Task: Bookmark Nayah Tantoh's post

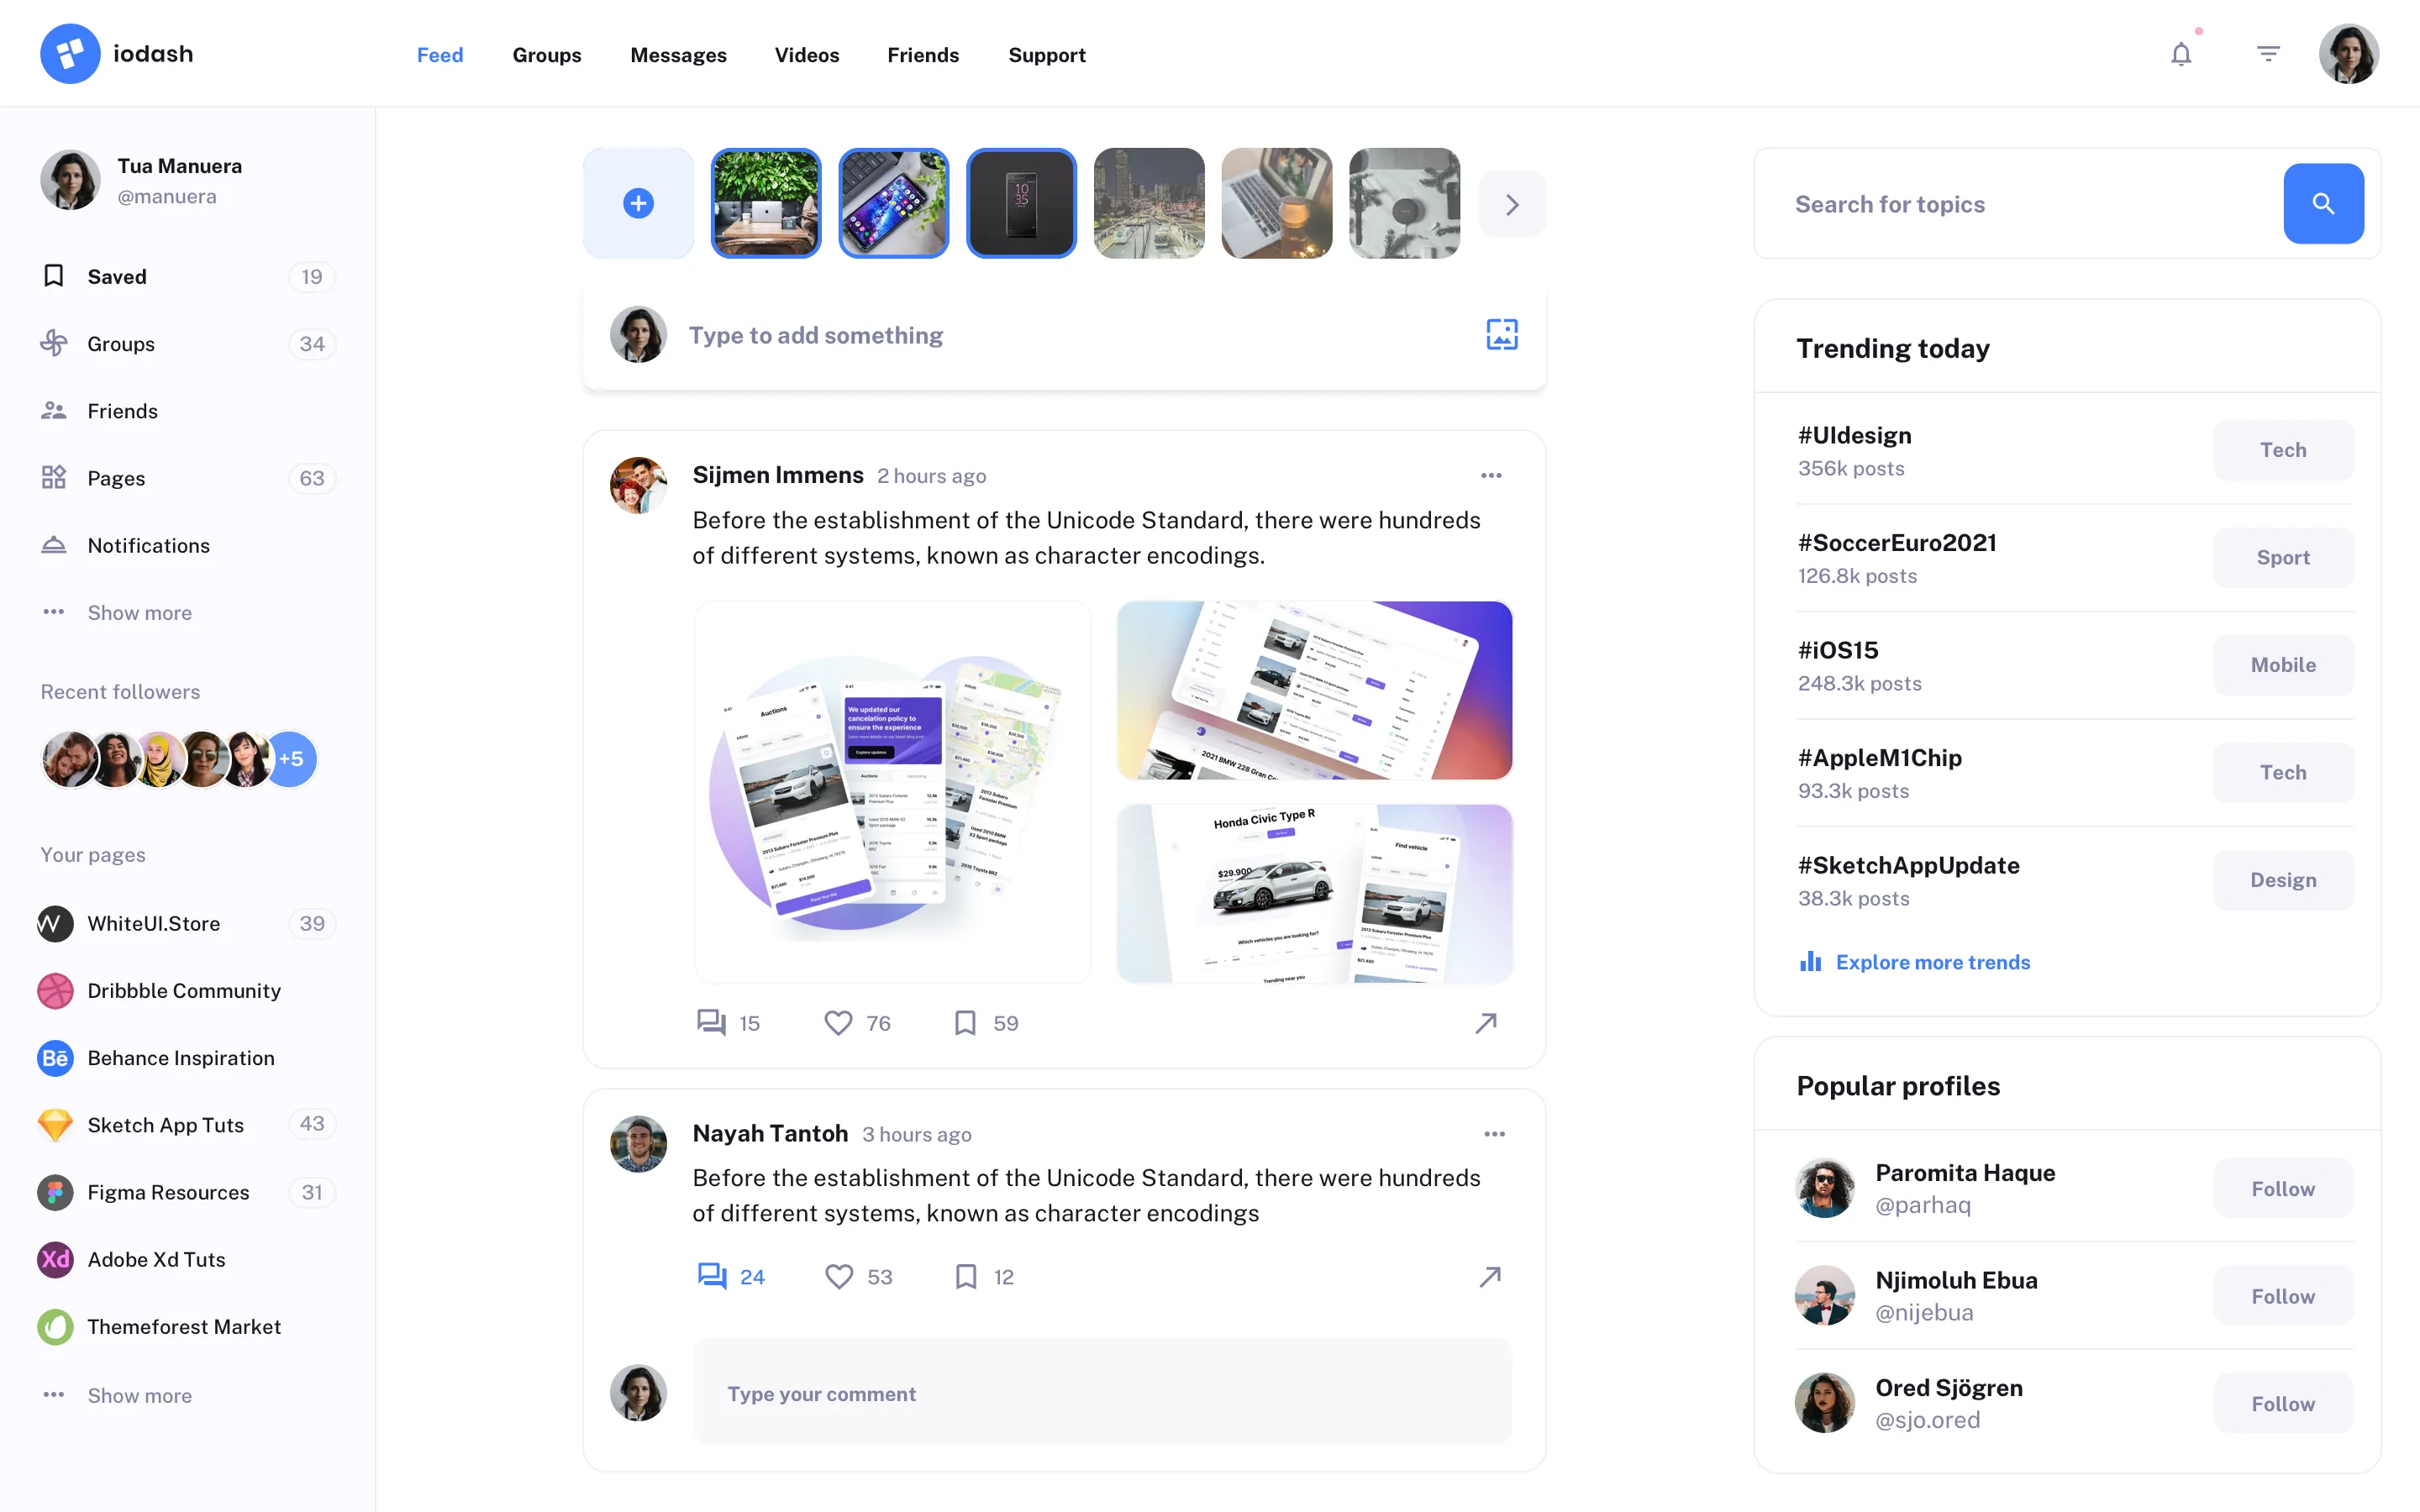Action: (x=965, y=1276)
